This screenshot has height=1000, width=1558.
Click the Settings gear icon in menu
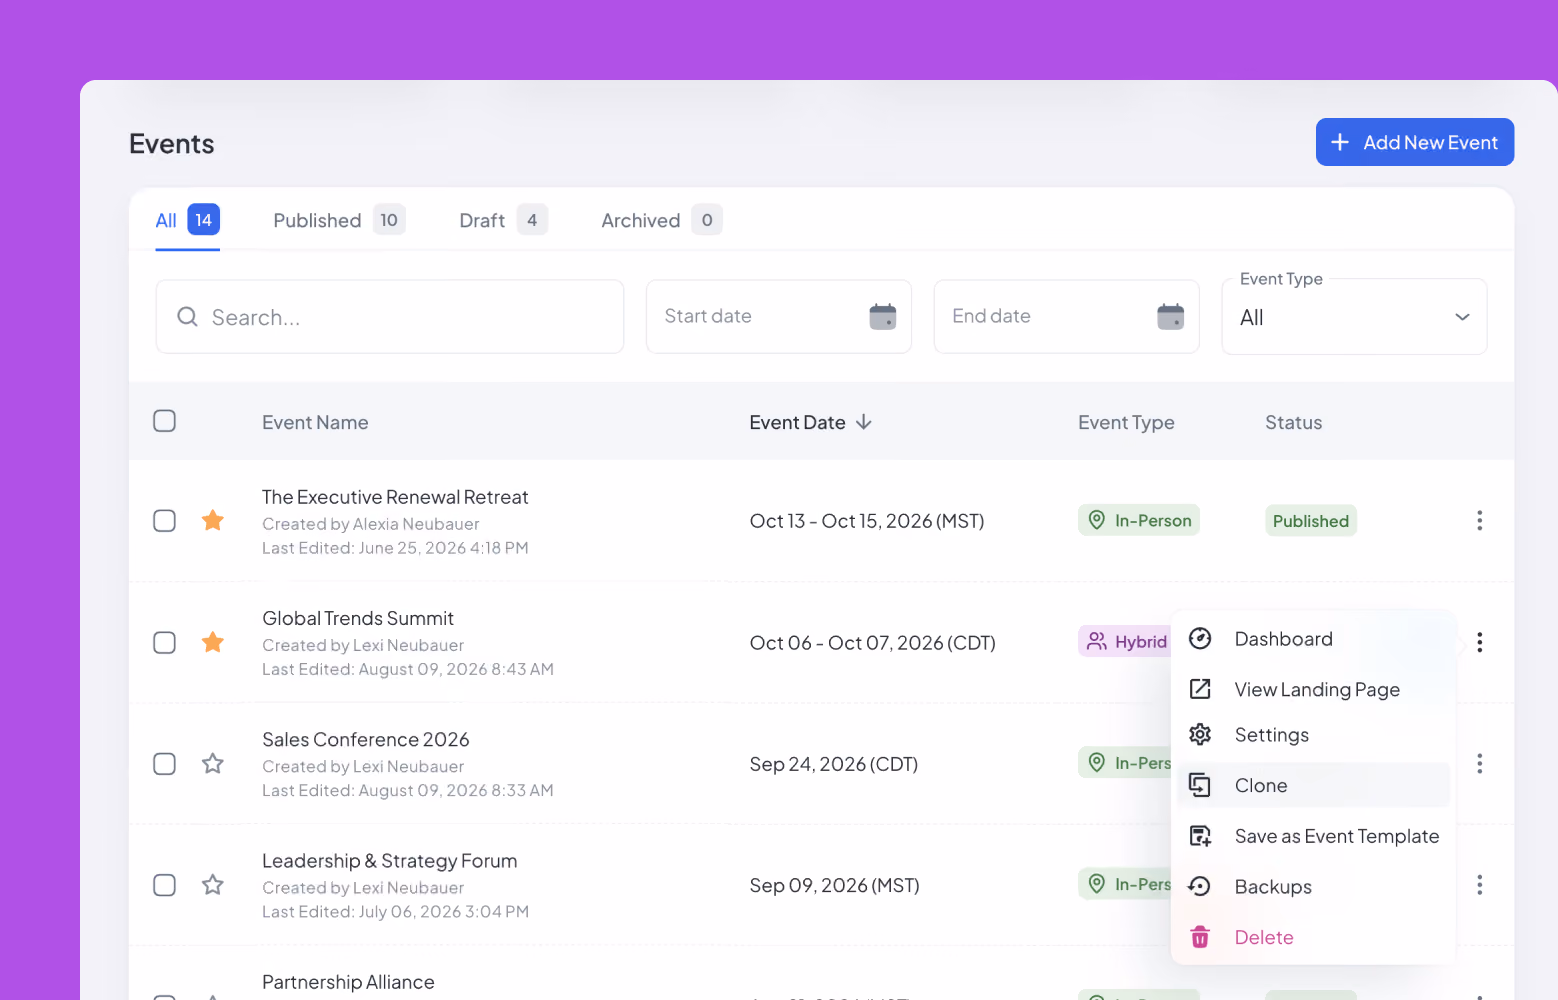tap(1200, 735)
